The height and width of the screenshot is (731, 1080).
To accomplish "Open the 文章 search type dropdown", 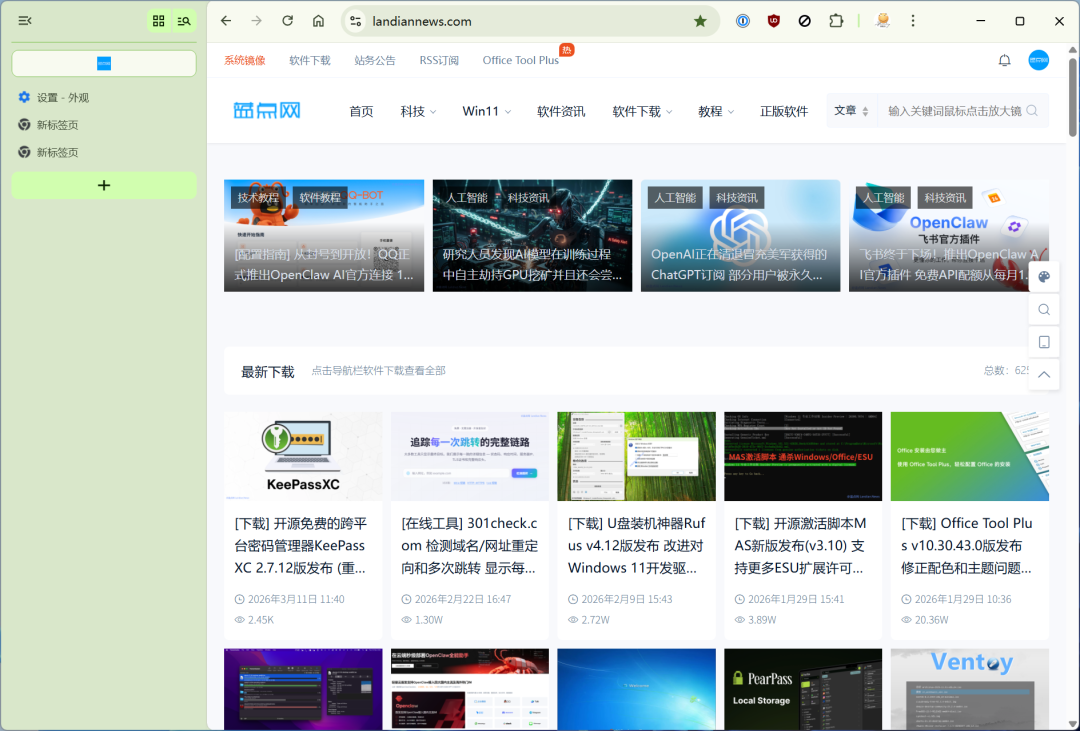I will tap(851, 111).
